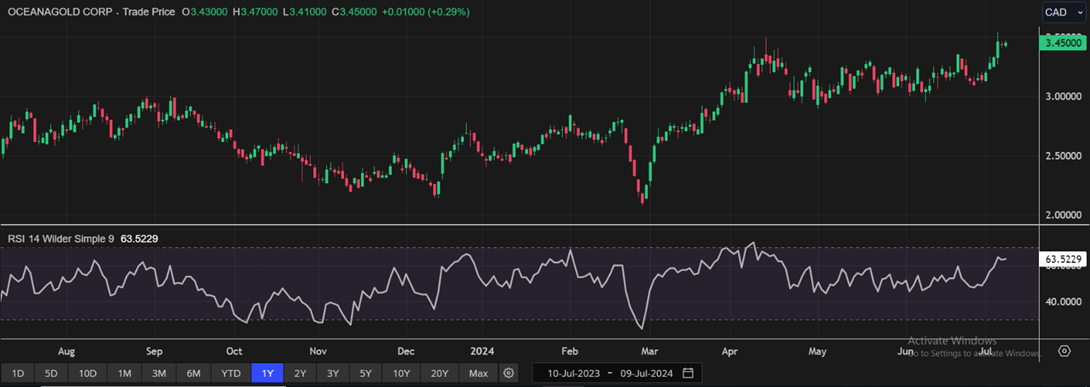Click the Oct label on time axis
Screen dimensions: 1090x387
point(234,352)
